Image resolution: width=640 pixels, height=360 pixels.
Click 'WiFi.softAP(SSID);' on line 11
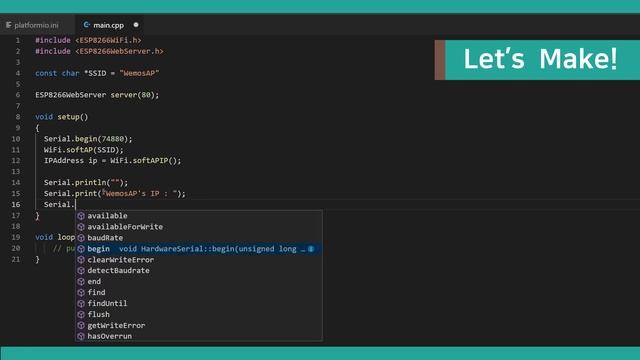(x=84, y=150)
